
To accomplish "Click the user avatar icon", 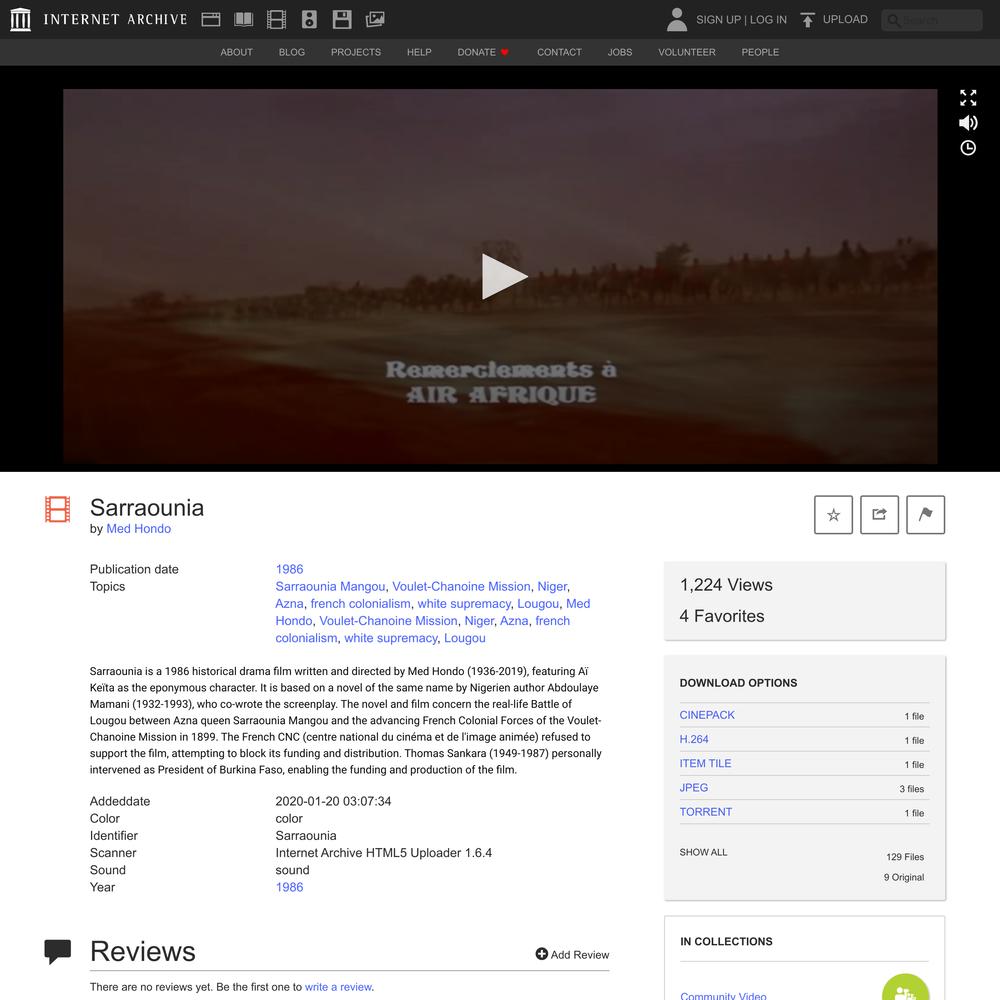I will pyautogui.click(x=677, y=19).
